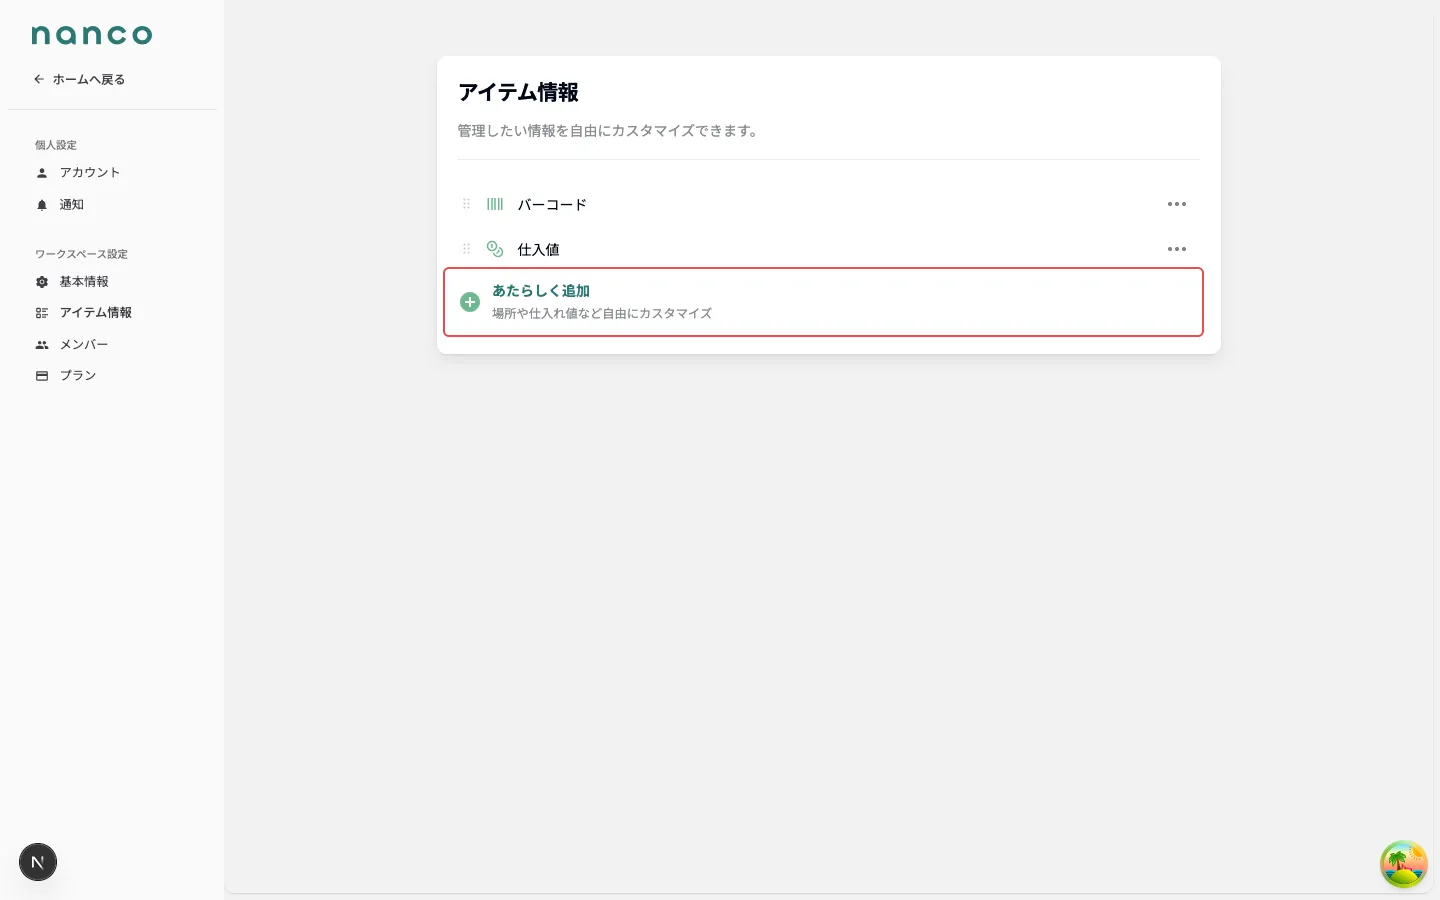Click the アカウント person icon
Screen dimensions: 1440x900
[x=42, y=173]
